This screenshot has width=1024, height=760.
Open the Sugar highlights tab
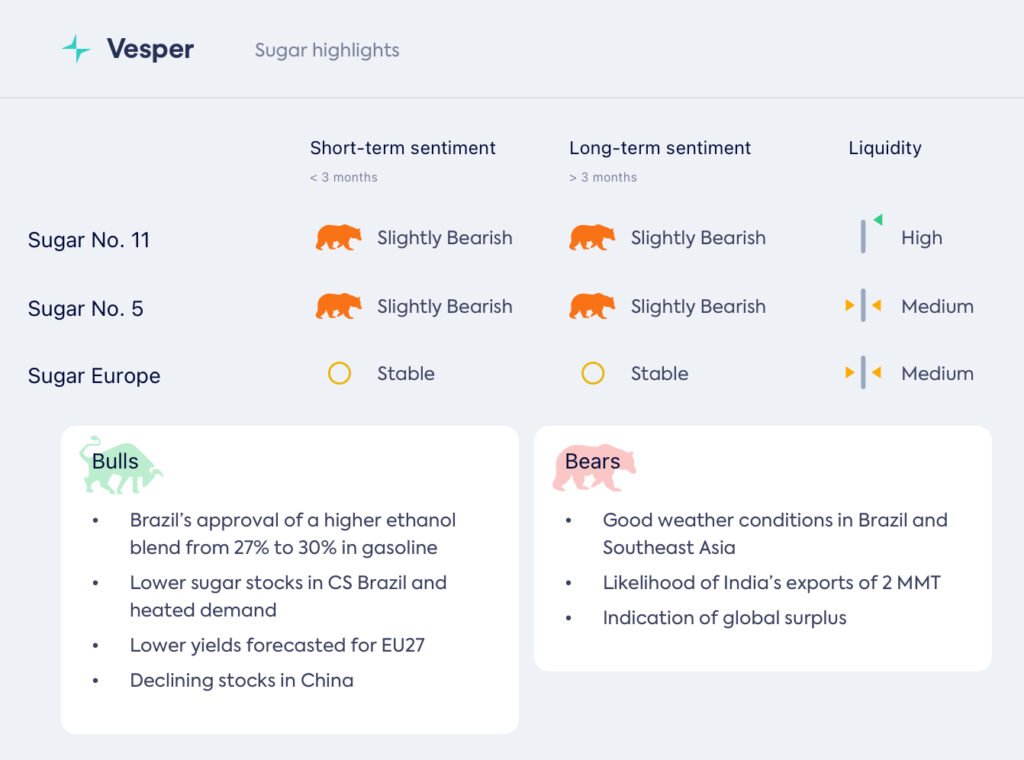(327, 50)
